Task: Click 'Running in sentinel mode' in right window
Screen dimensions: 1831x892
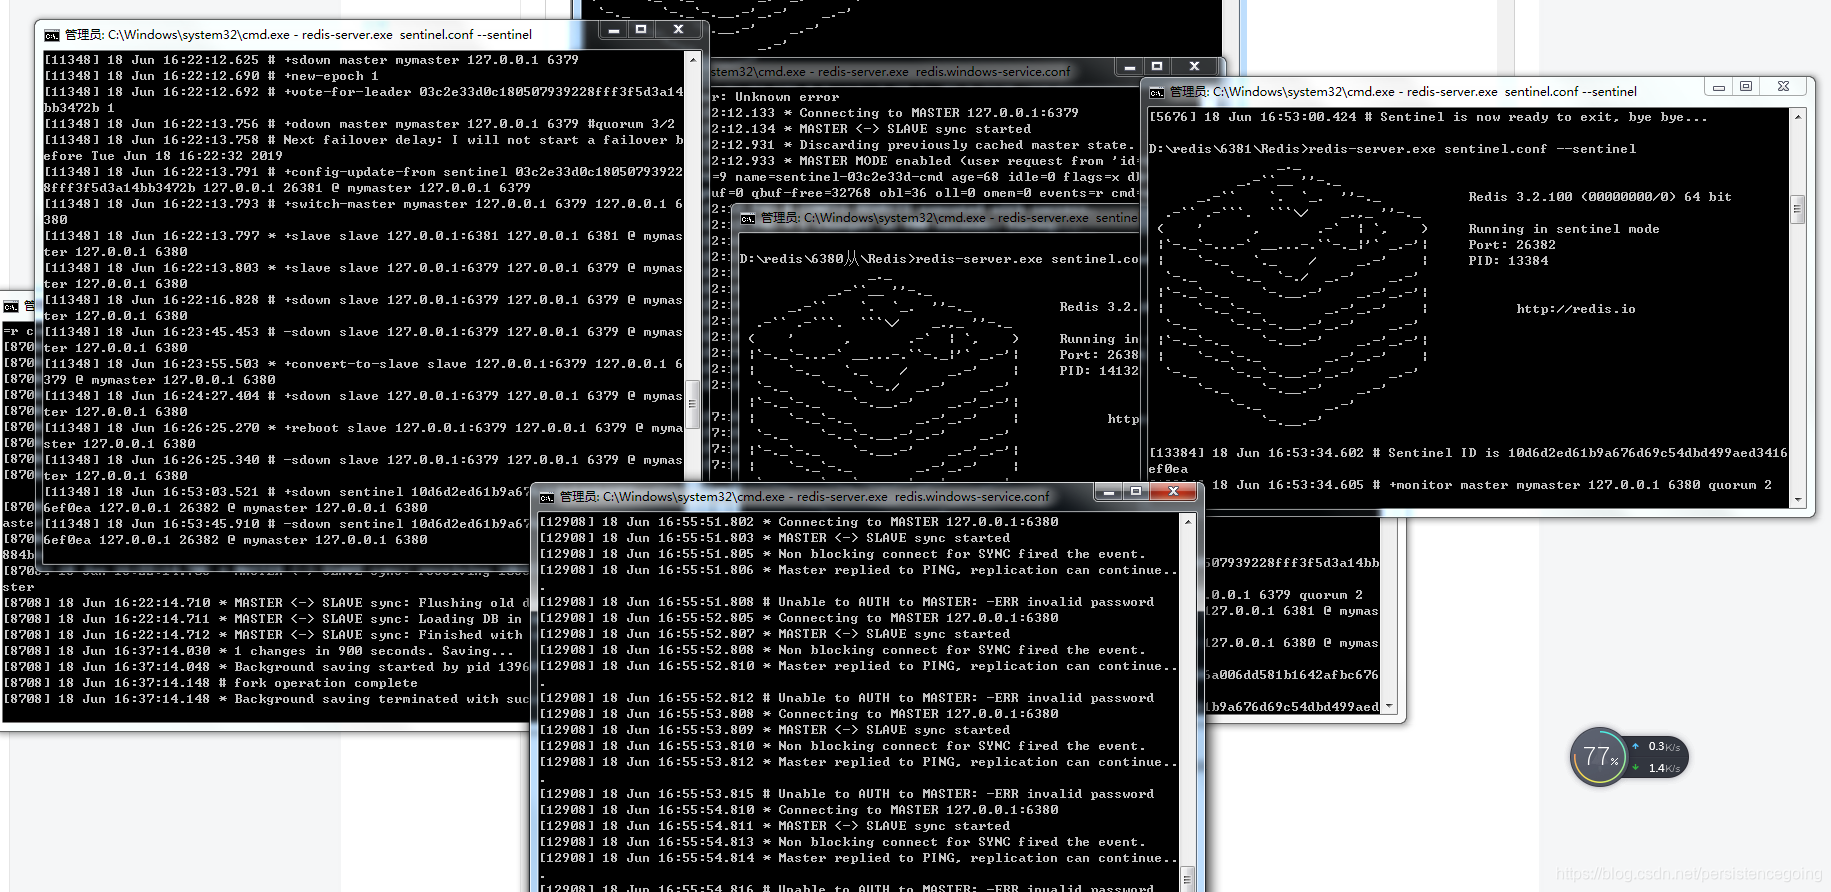Action: 1564,229
